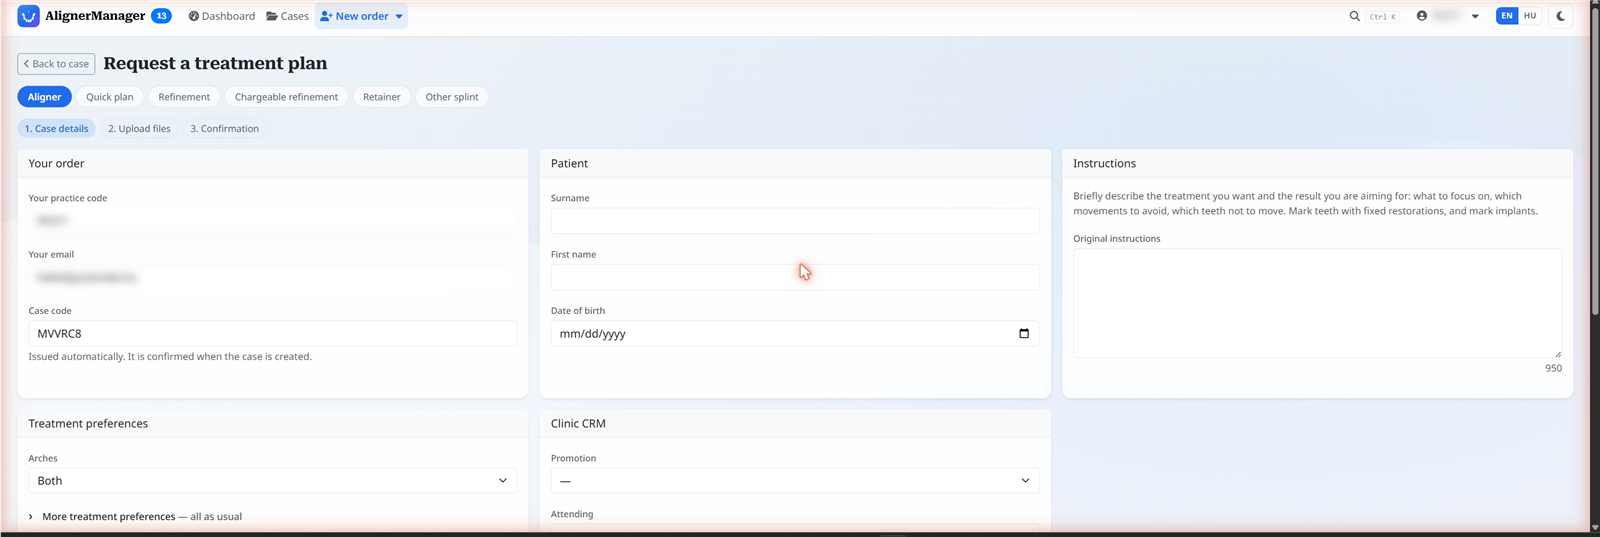Toggle dark mode moon icon
The height and width of the screenshot is (537, 1600).
pyautogui.click(x=1561, y=16)
